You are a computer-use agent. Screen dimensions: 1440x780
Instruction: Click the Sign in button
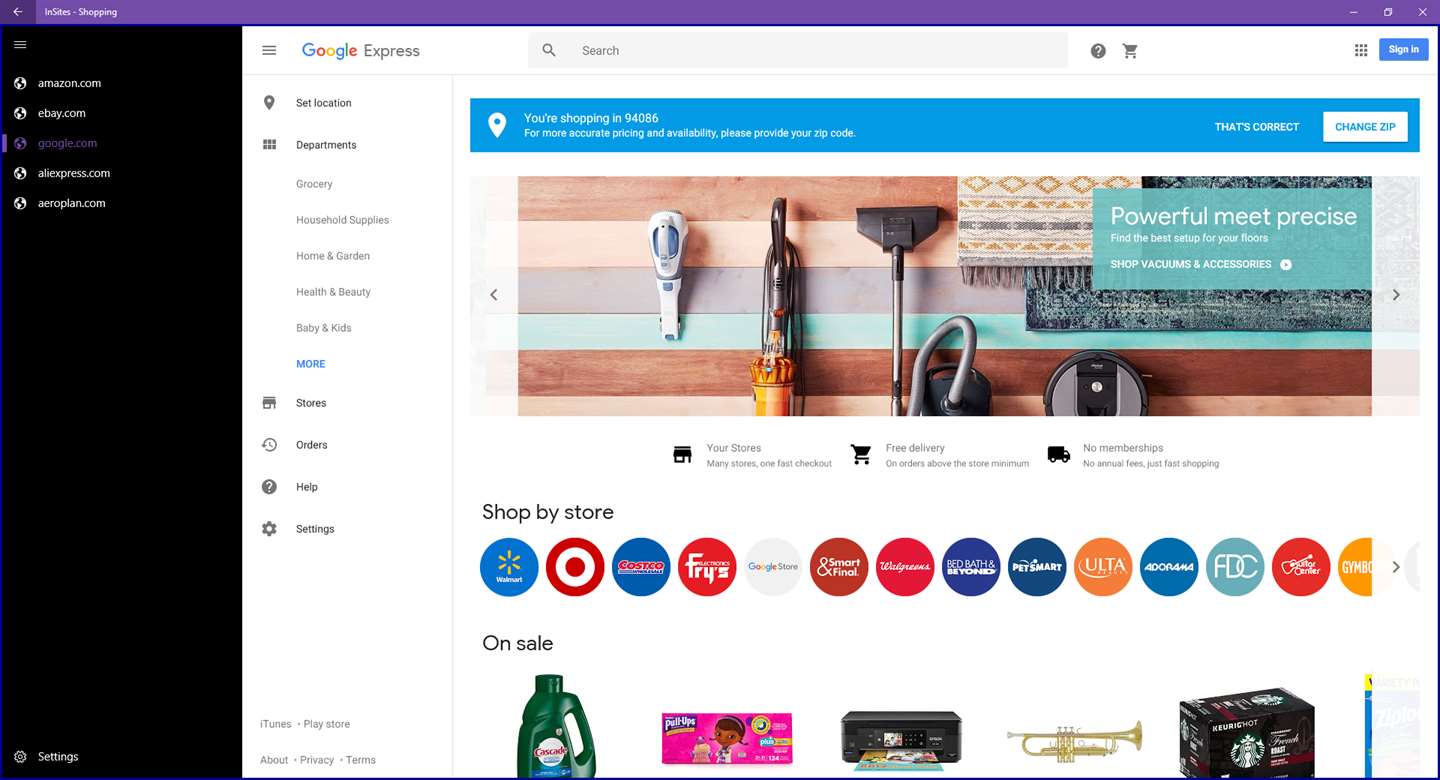pos(1404,49)
